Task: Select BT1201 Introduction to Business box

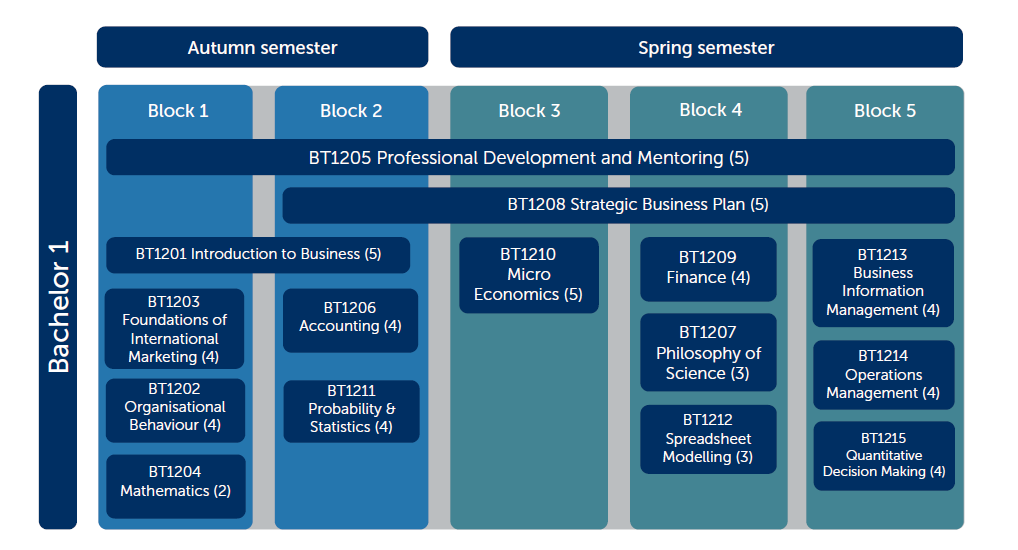Action: click(x=258, y=255)
